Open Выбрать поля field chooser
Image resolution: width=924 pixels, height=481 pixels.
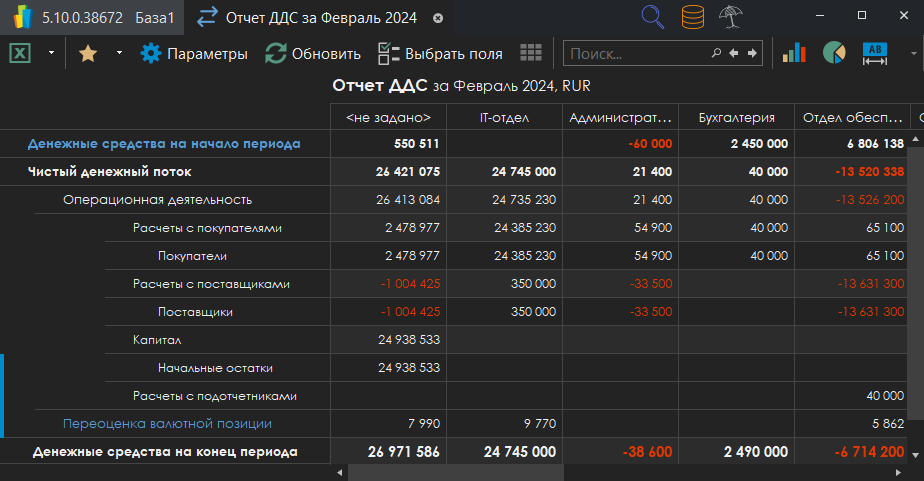point(439,54)
